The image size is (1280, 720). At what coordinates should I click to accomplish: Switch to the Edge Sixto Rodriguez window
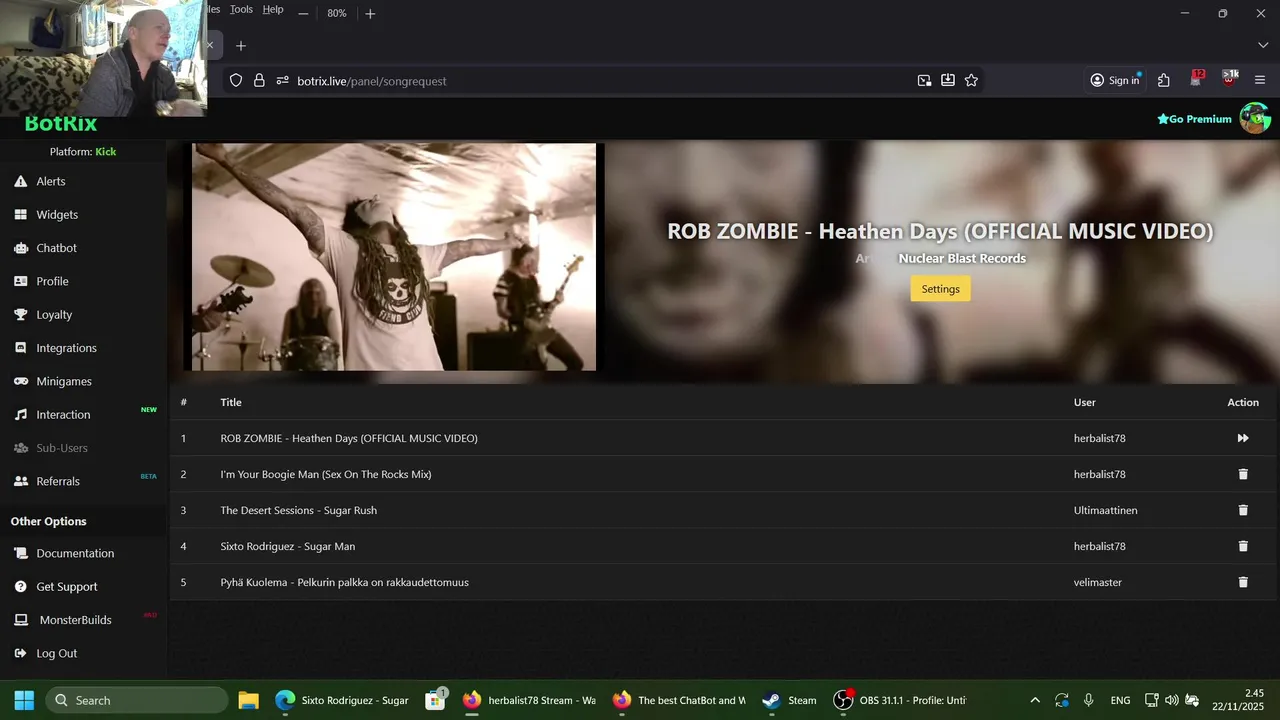(342, 700)
